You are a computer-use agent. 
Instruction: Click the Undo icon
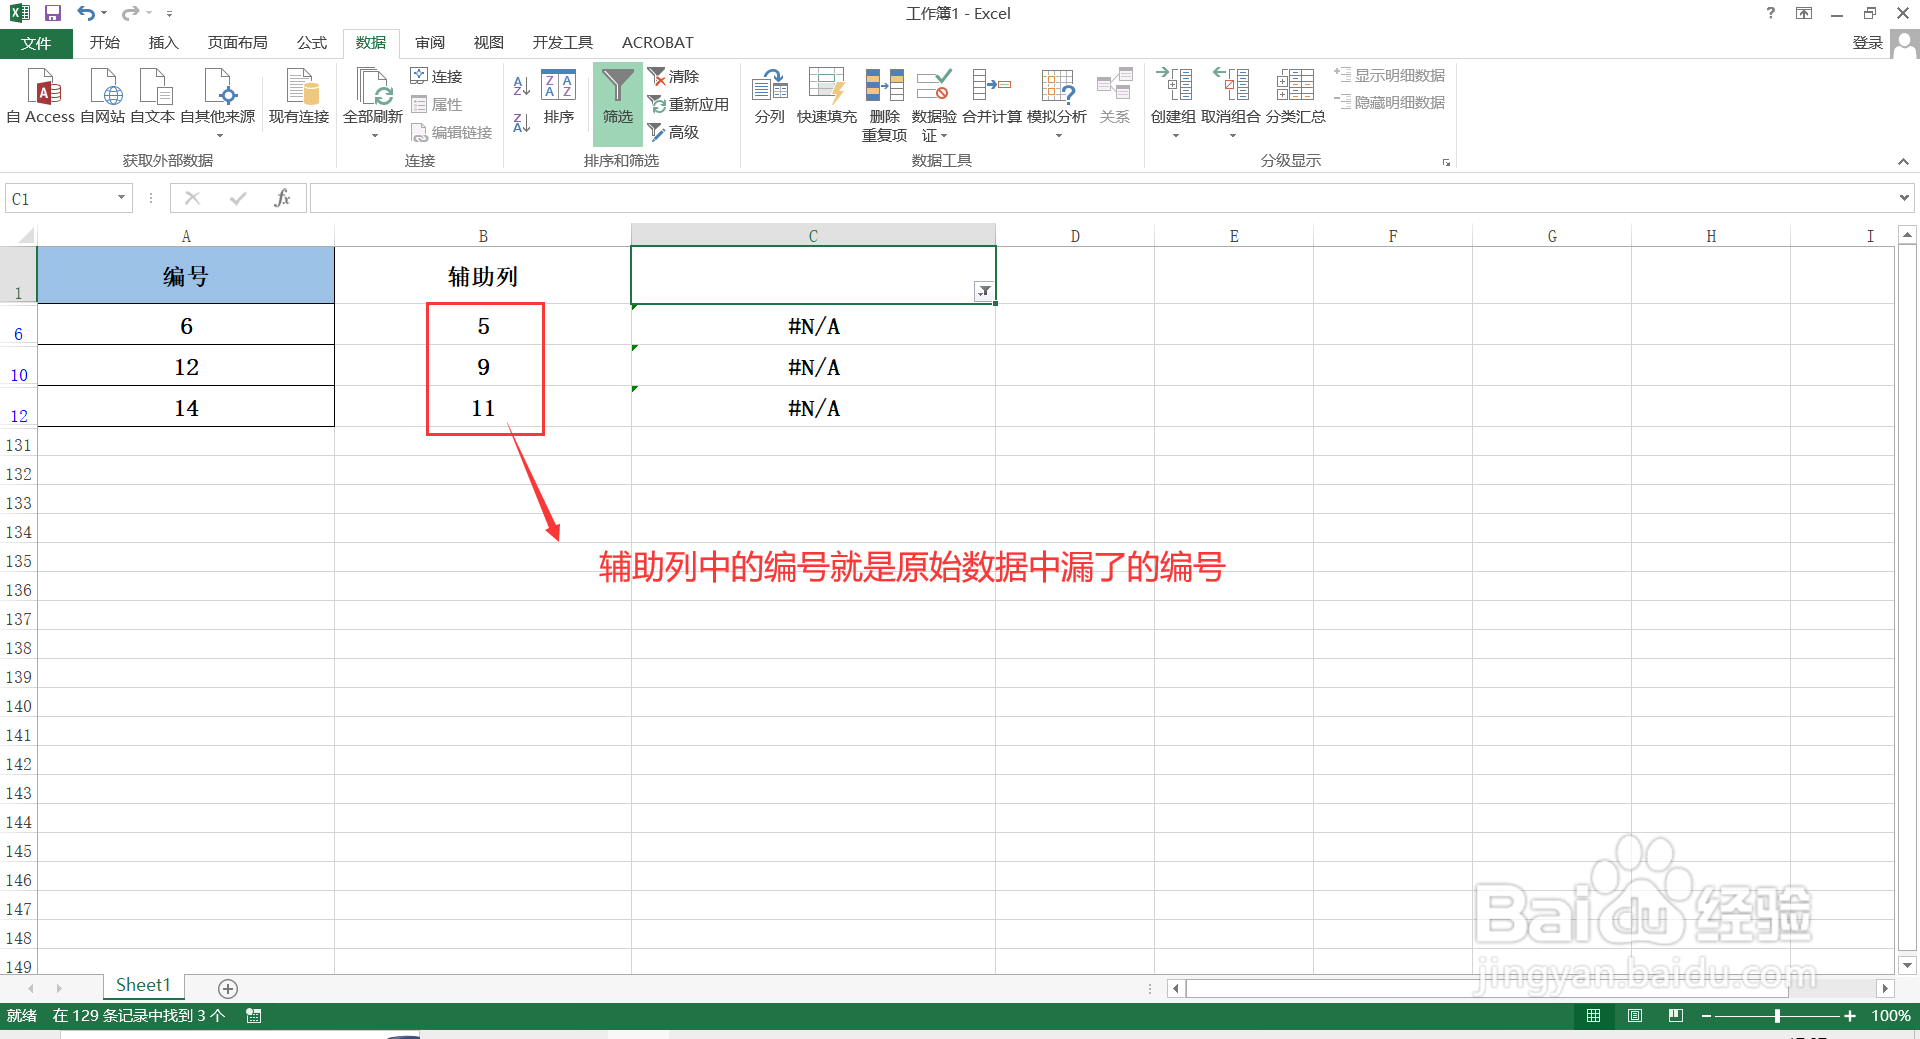(86, 13)
